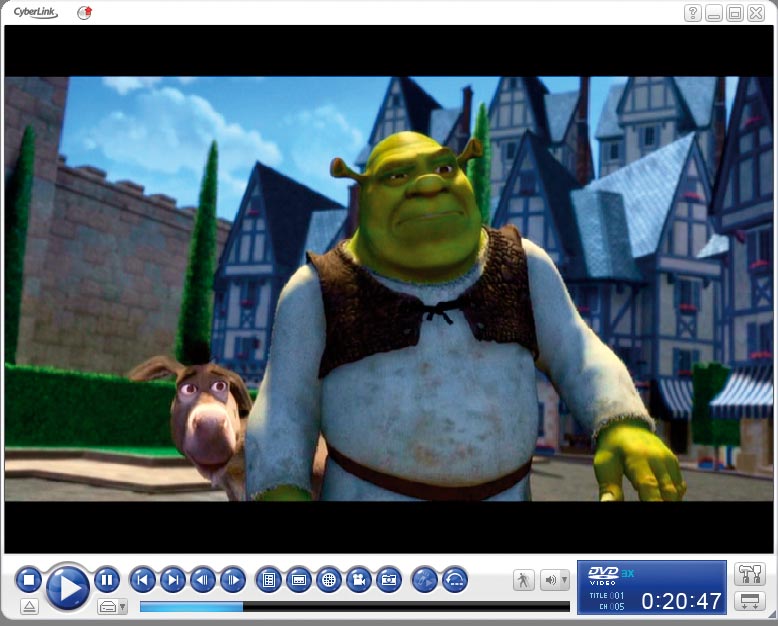
Task: Pause the movie
Action: pyautogui.click(x=107, y=579)
